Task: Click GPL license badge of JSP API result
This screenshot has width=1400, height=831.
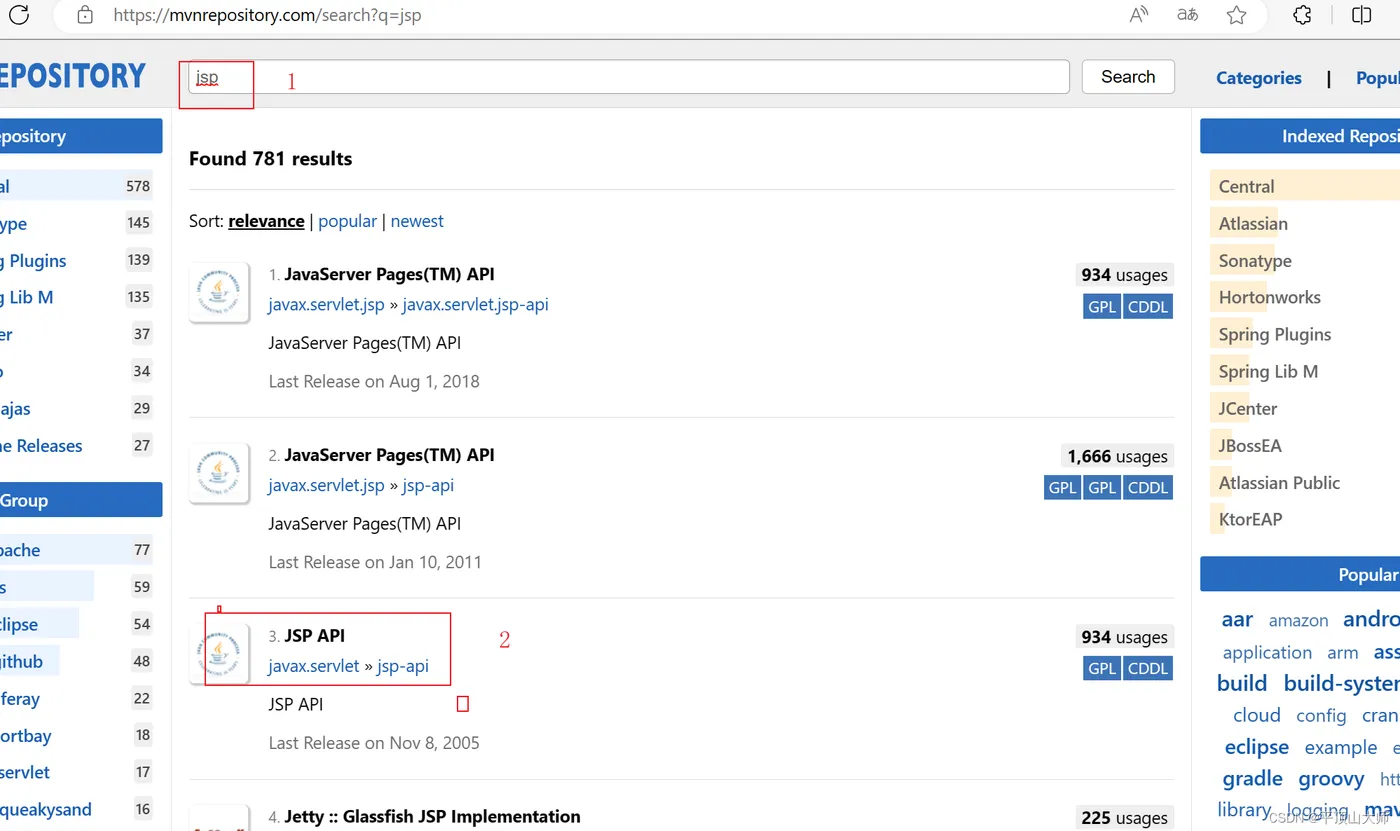Action: coord(1102,669)
